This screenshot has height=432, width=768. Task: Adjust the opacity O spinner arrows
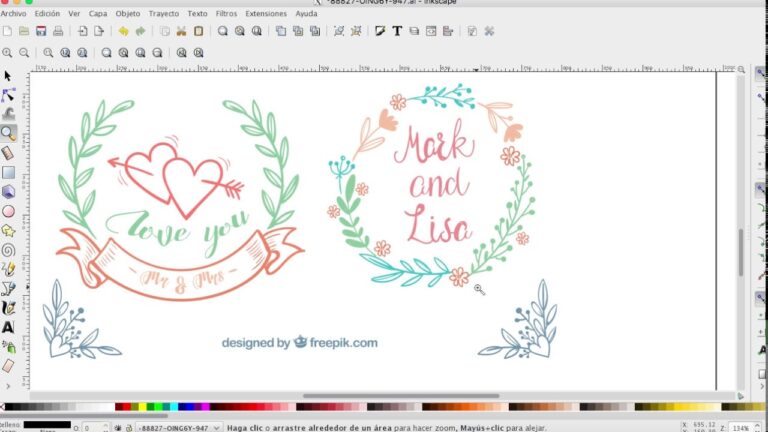coord(106,428)
